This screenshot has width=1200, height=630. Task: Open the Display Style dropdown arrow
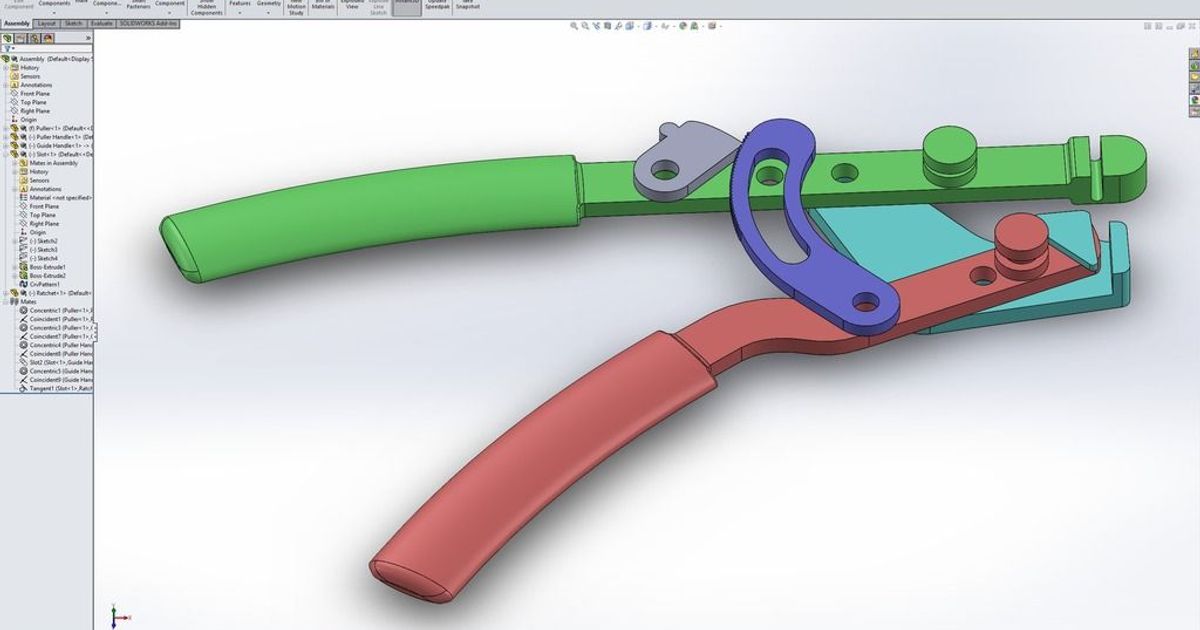click(x=657, y=26)
